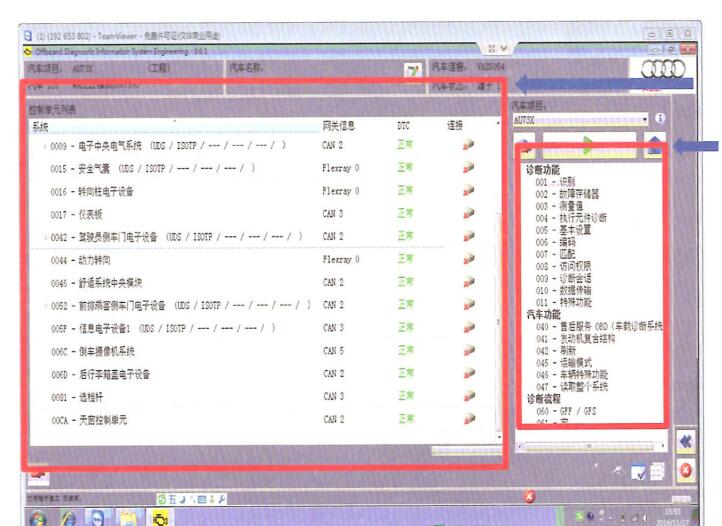Image resolution: width=722 pixels, height=526 pixels.
Task: Select 042 - 刷新 function
Action: click(556, 351)
